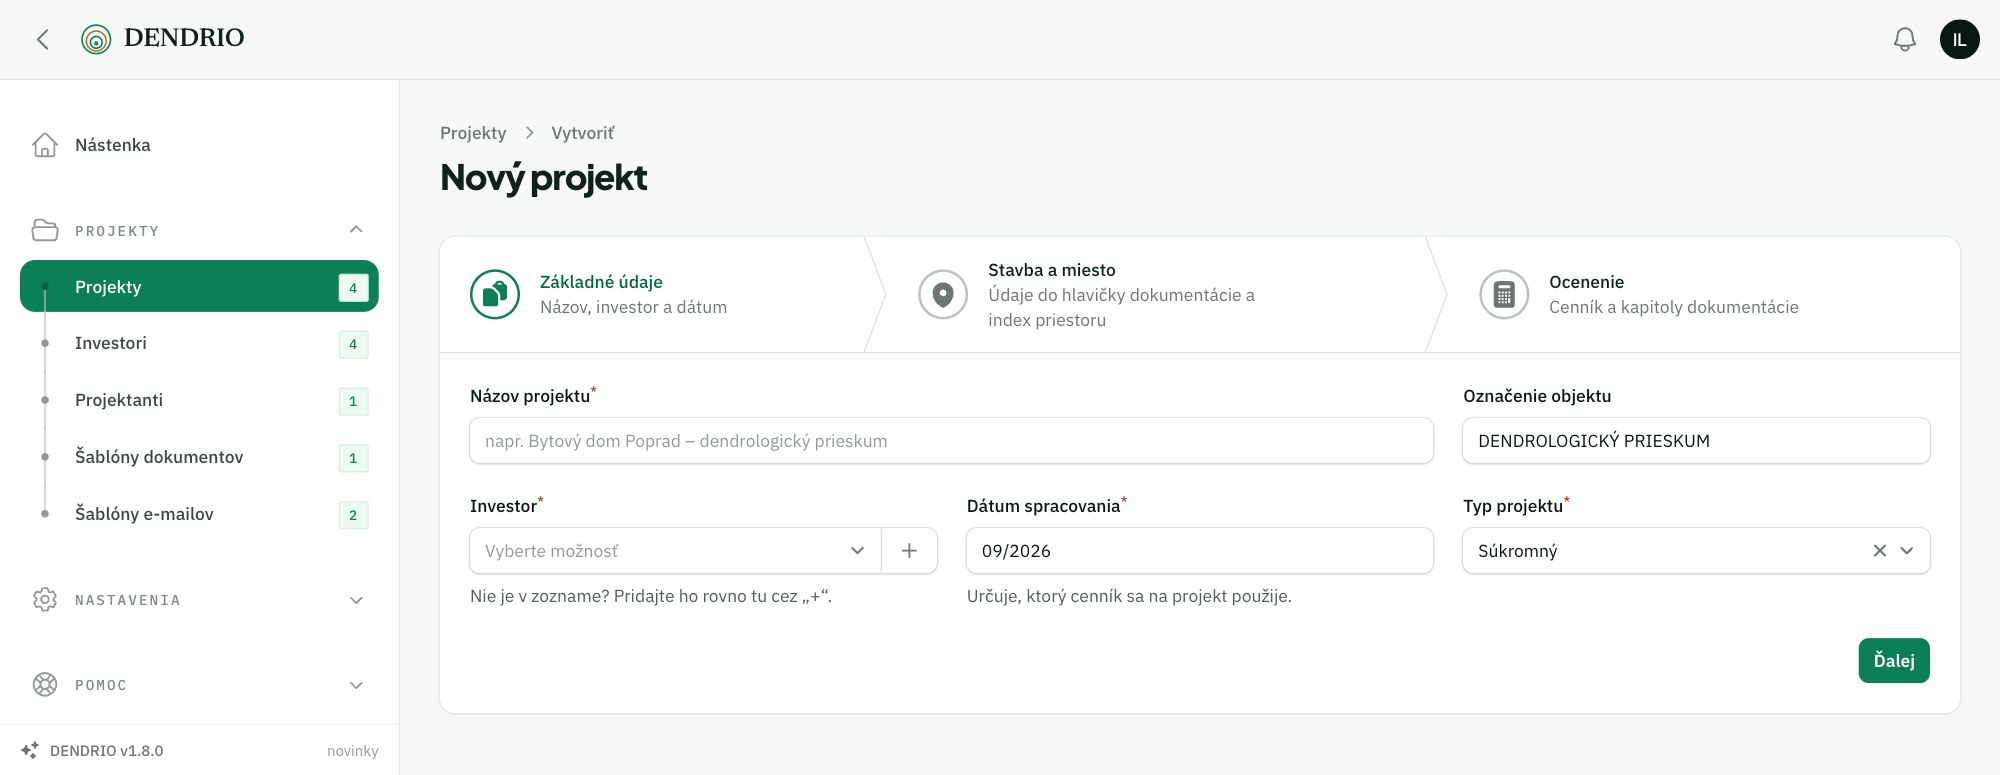This screenshot has height=775, width=2000.
Task: Click the Vytvoriť breadcrumb
Action: [583, 133]
